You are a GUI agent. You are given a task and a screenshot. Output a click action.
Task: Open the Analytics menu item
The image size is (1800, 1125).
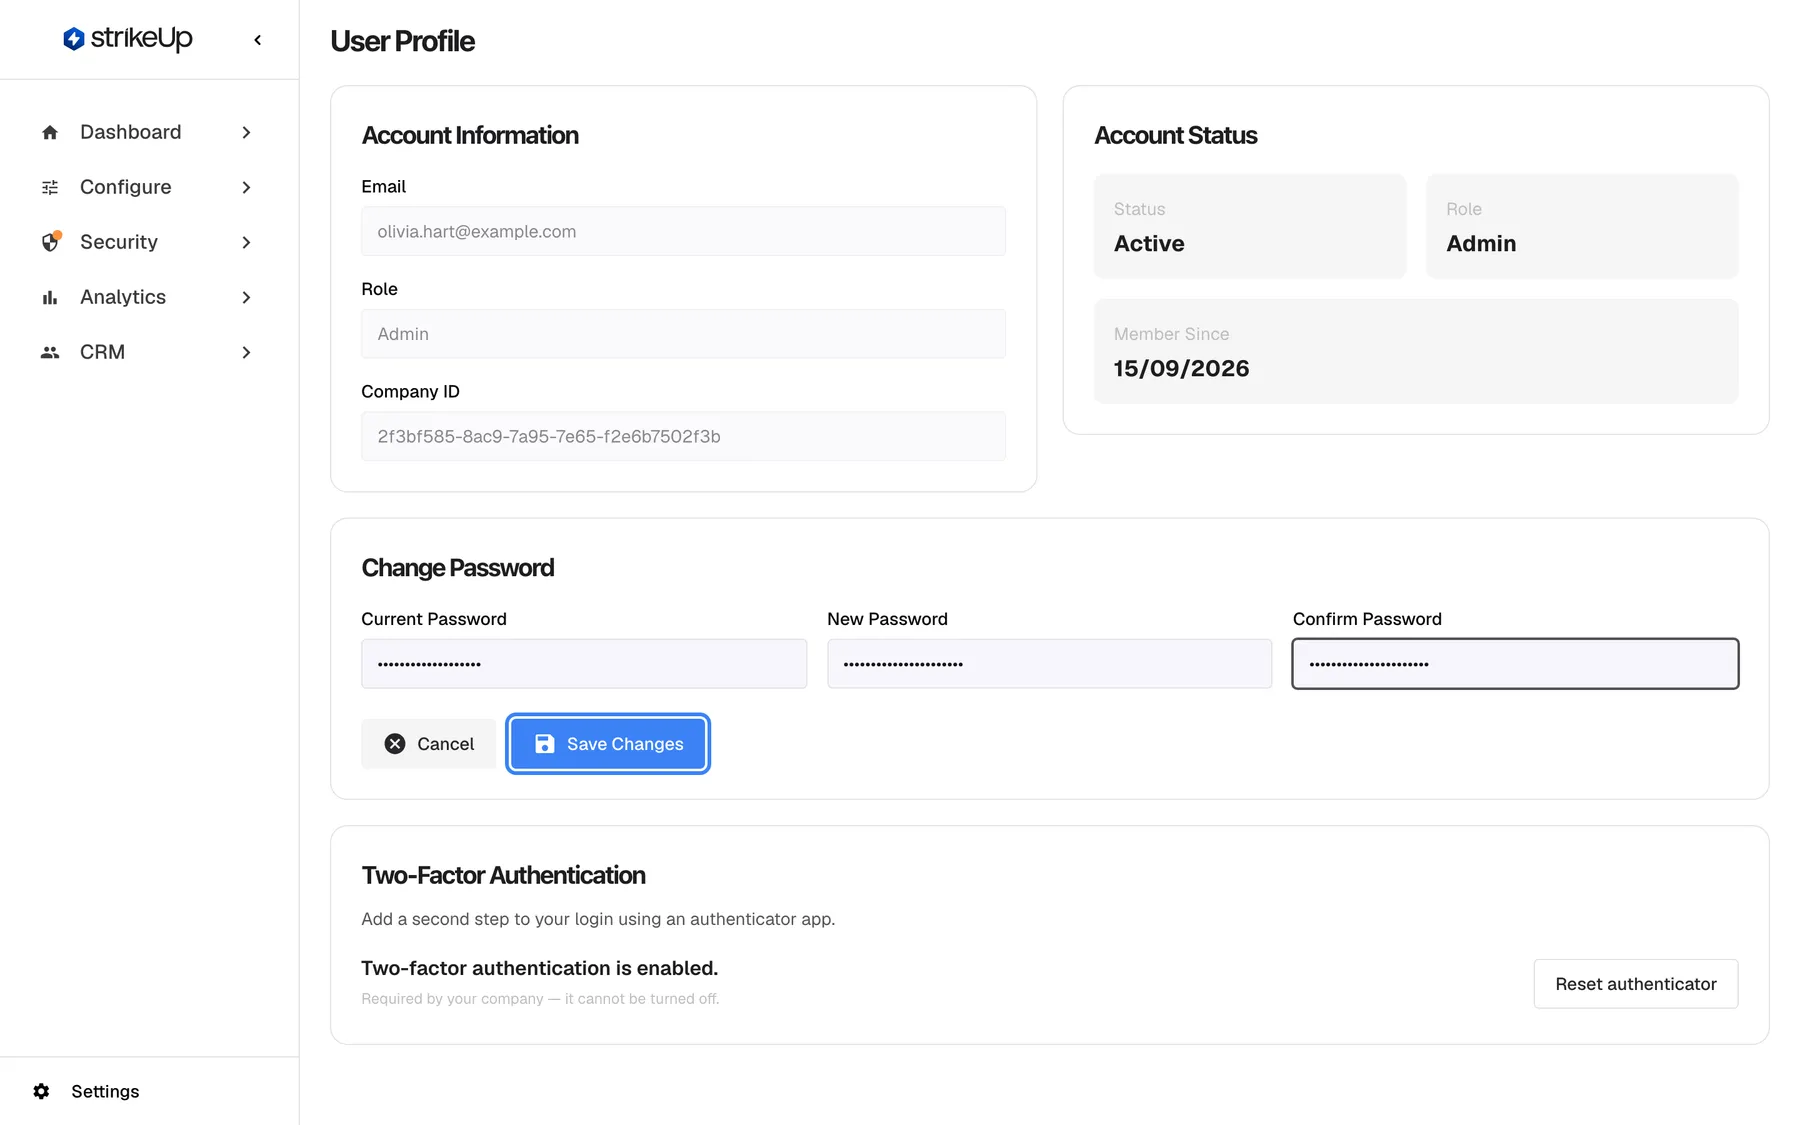[148, 297]
